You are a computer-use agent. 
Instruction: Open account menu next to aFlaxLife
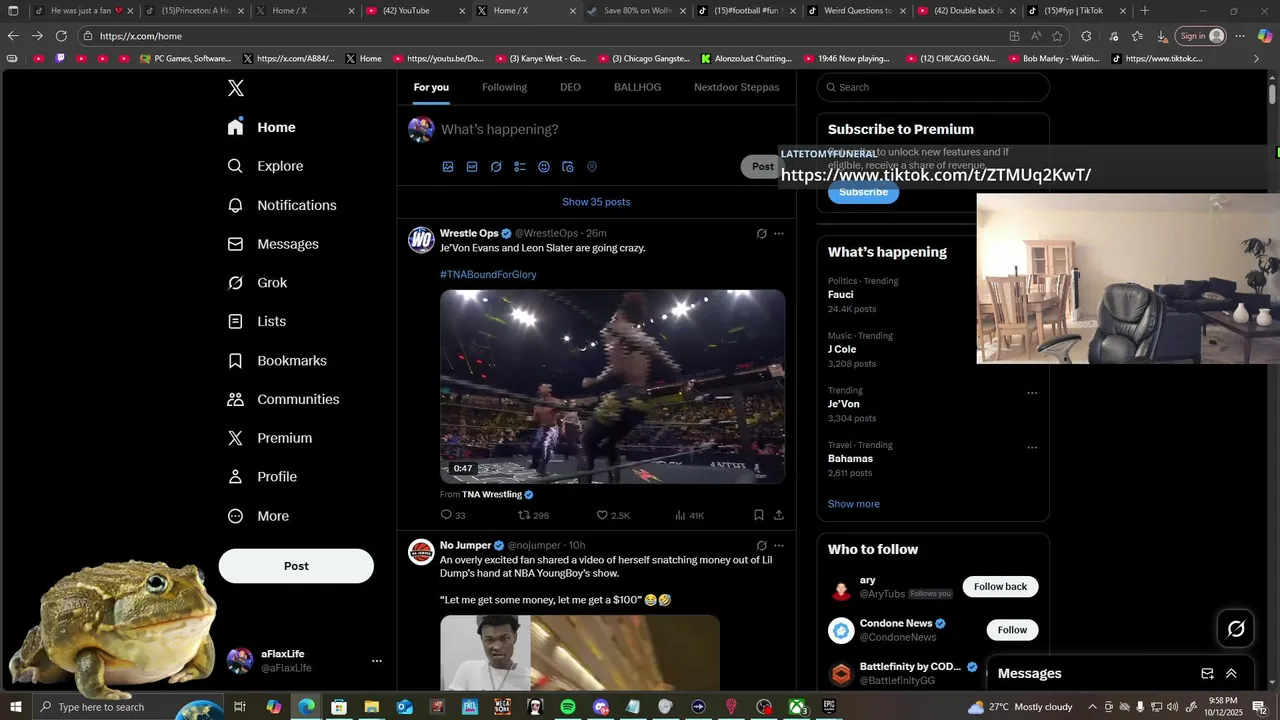(x=377, y=661)
